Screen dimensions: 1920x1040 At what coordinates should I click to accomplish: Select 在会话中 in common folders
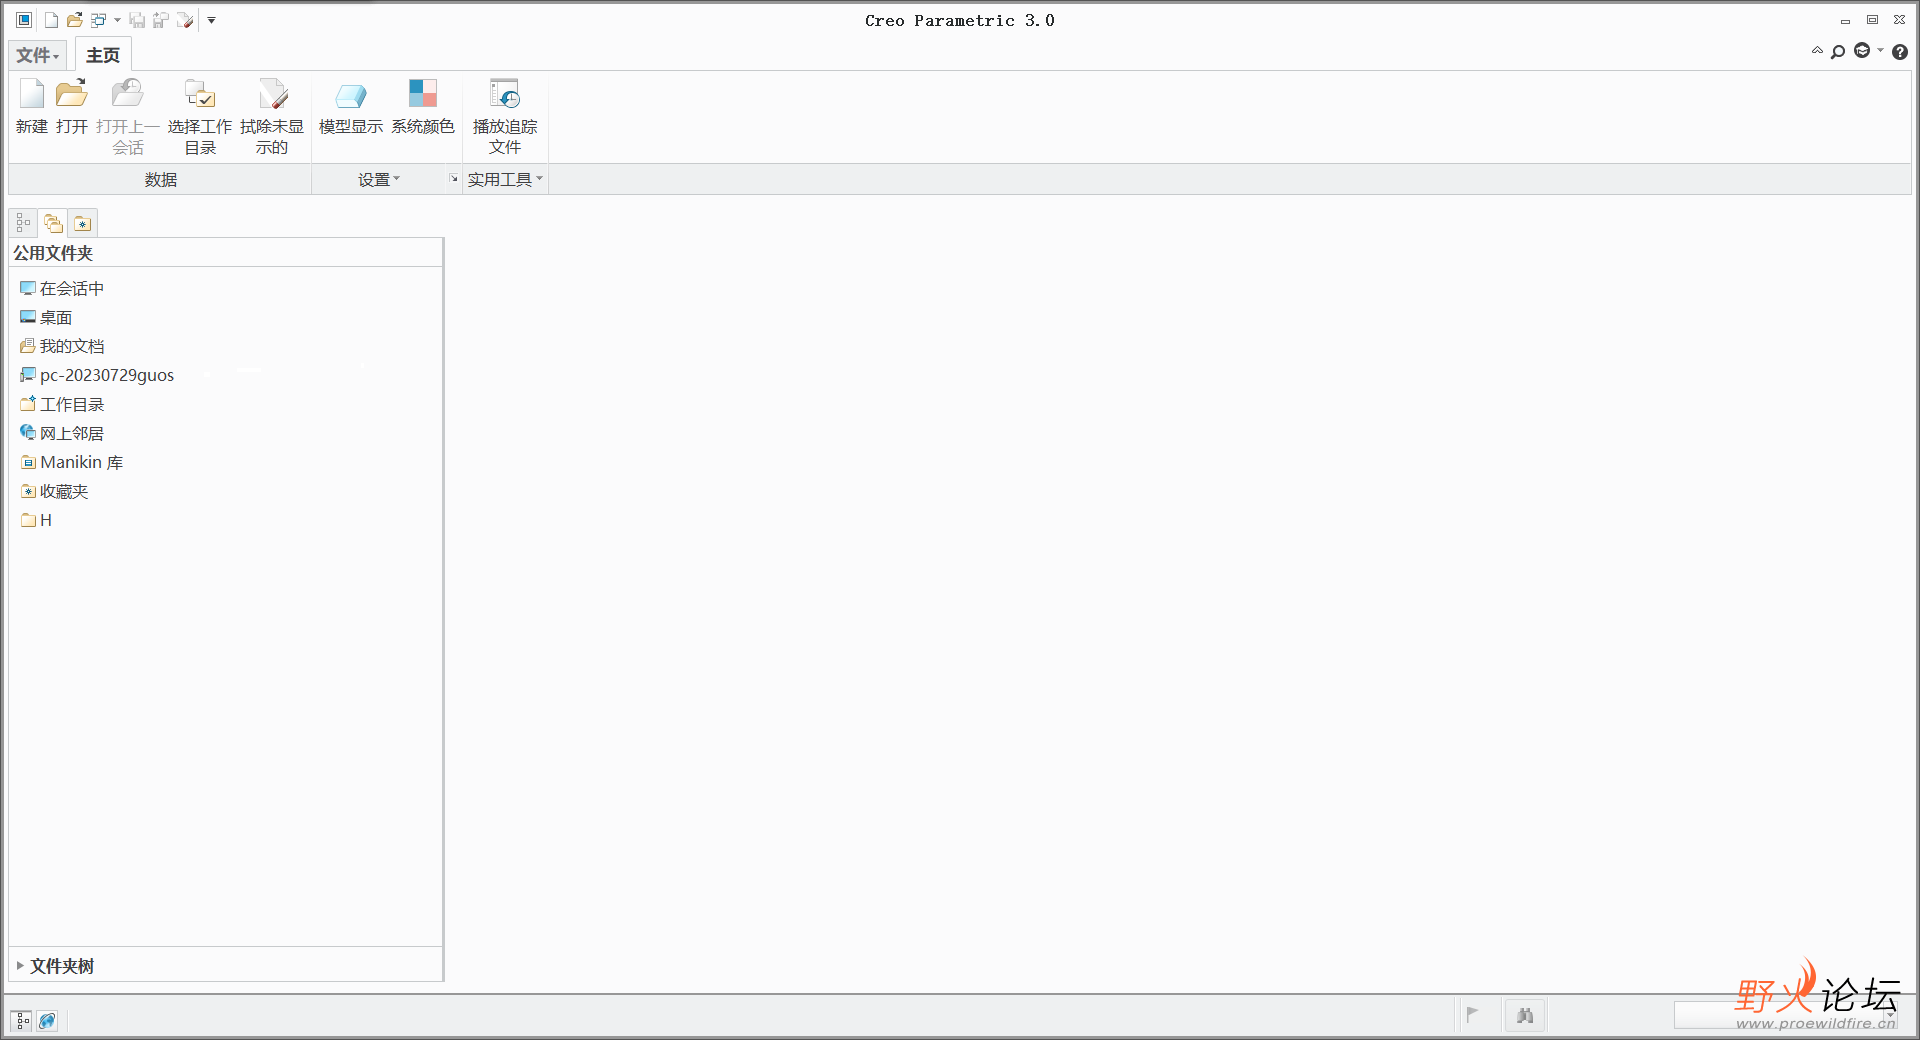[x=62, y=288]
